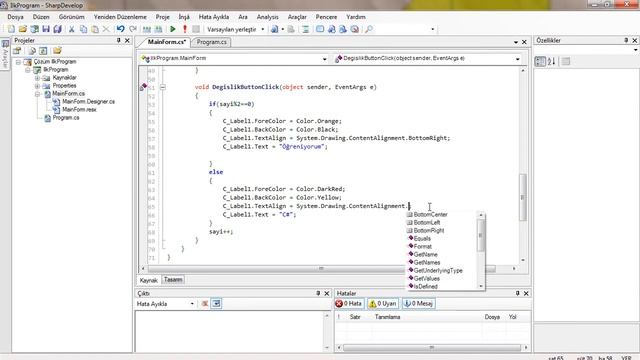
Task: Open the Hata Ayıklama menu
Action: coord(213,17)
